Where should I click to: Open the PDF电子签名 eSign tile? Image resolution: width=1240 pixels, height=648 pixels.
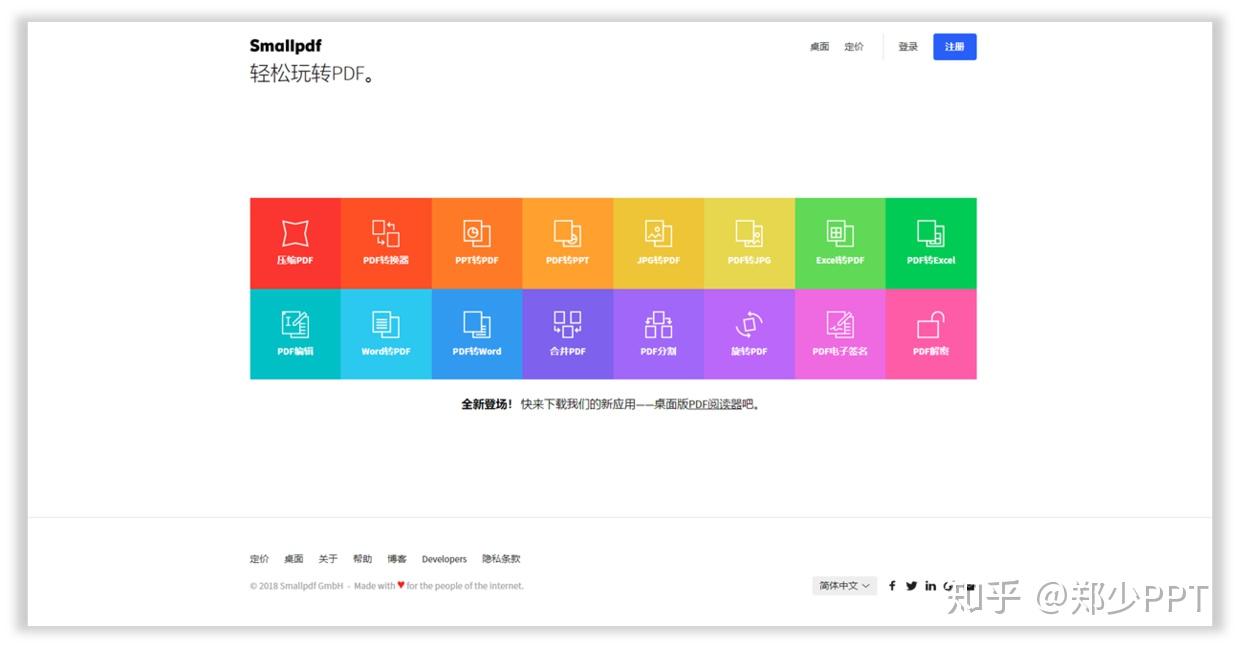[840, 334]
